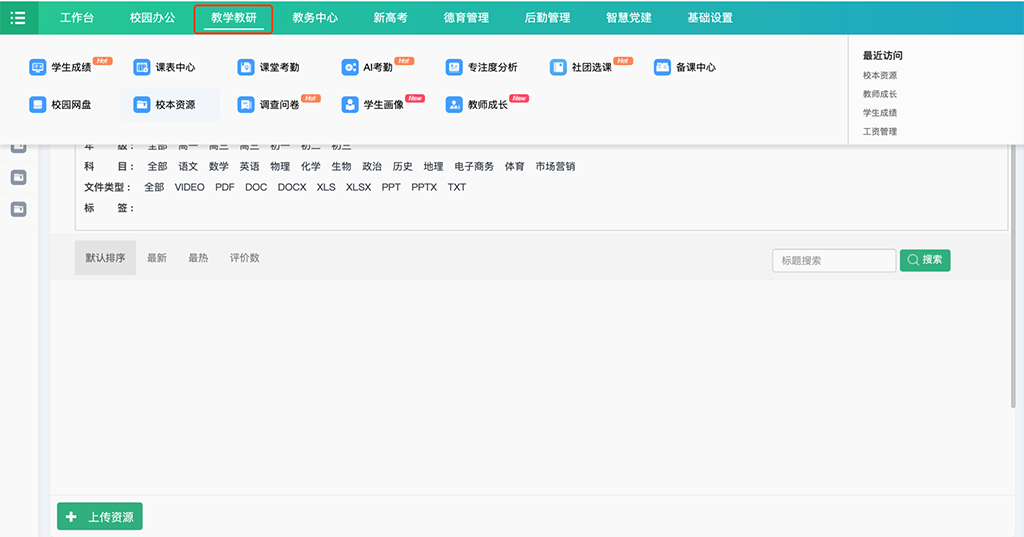Open the 备课中心 icon

662,67
